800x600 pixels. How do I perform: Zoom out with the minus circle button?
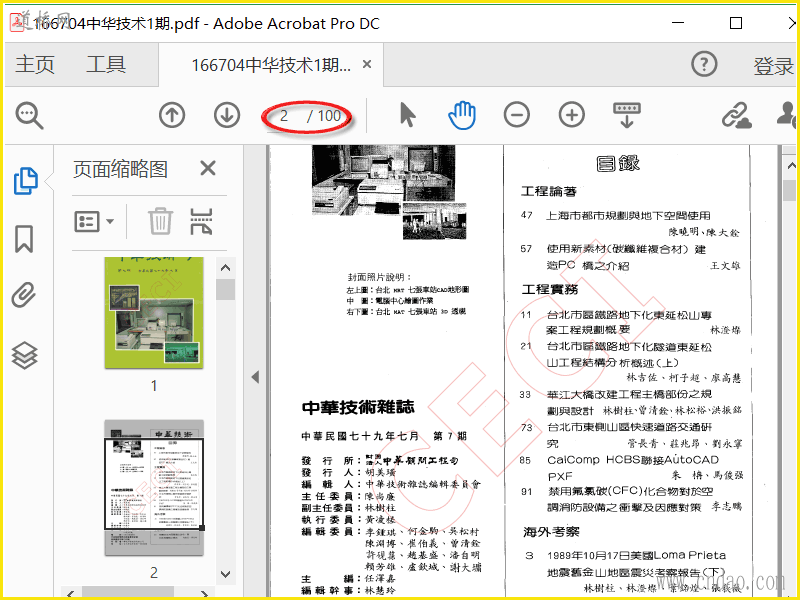[517, 115]
